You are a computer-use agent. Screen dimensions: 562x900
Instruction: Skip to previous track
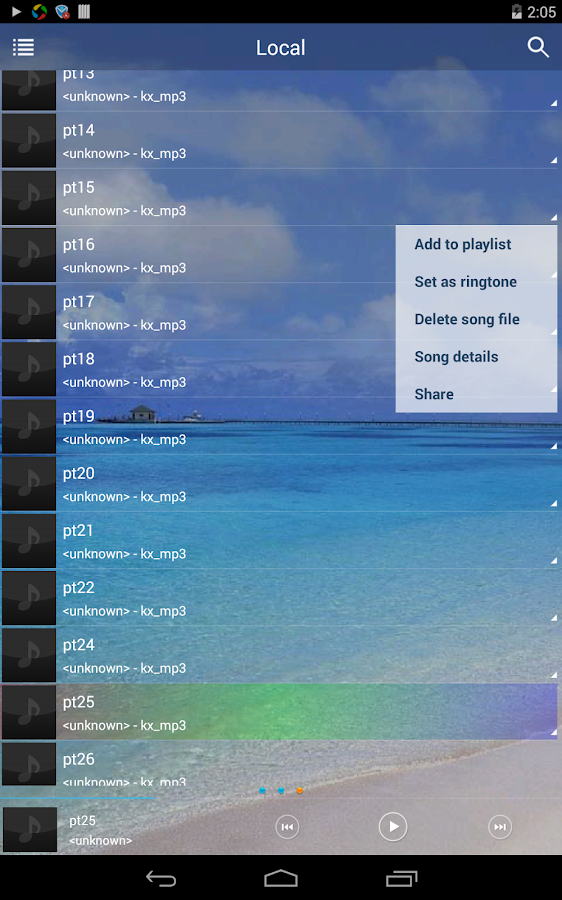point(287,827)
